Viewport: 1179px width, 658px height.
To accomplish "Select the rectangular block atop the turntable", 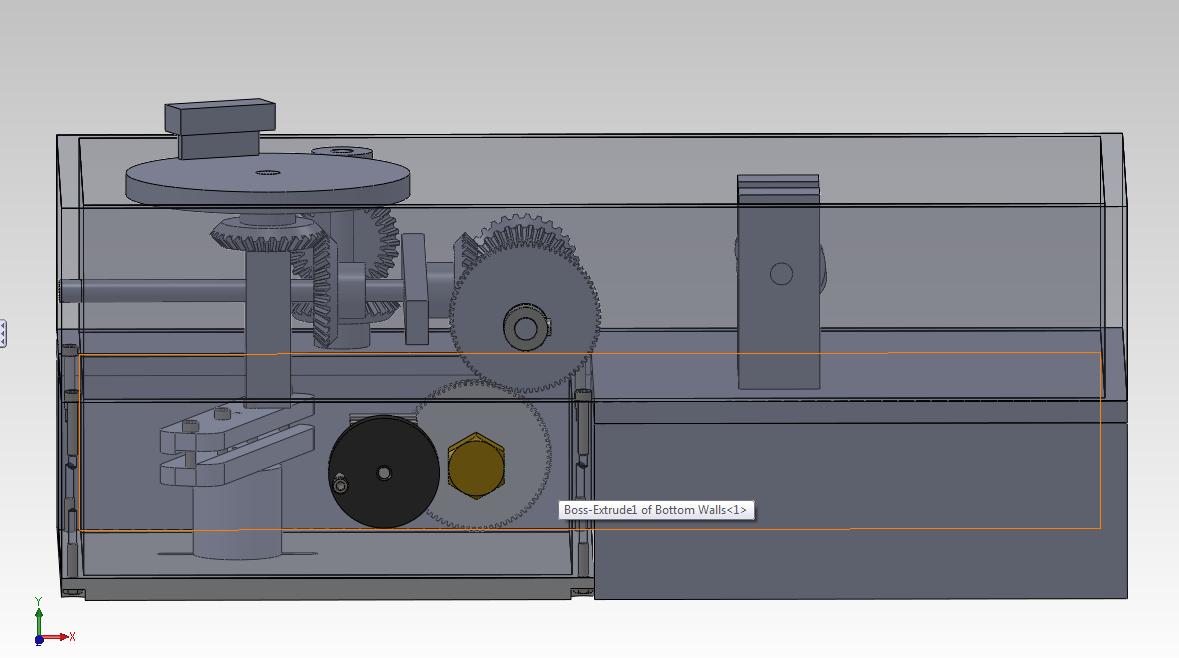I will pos(220,128).
